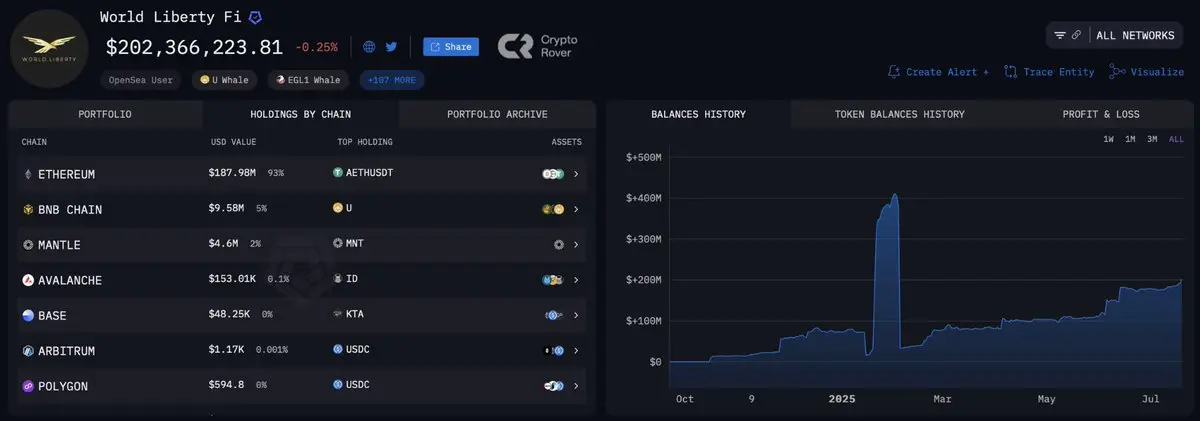Expand the Ethereum row chevron
1200x421 pixels.
point(577,174)
